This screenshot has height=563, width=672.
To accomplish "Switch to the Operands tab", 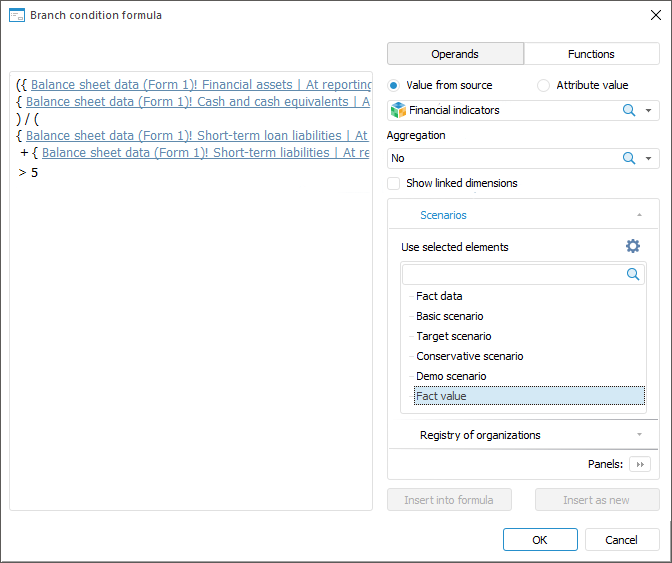I will click(455, 54).
